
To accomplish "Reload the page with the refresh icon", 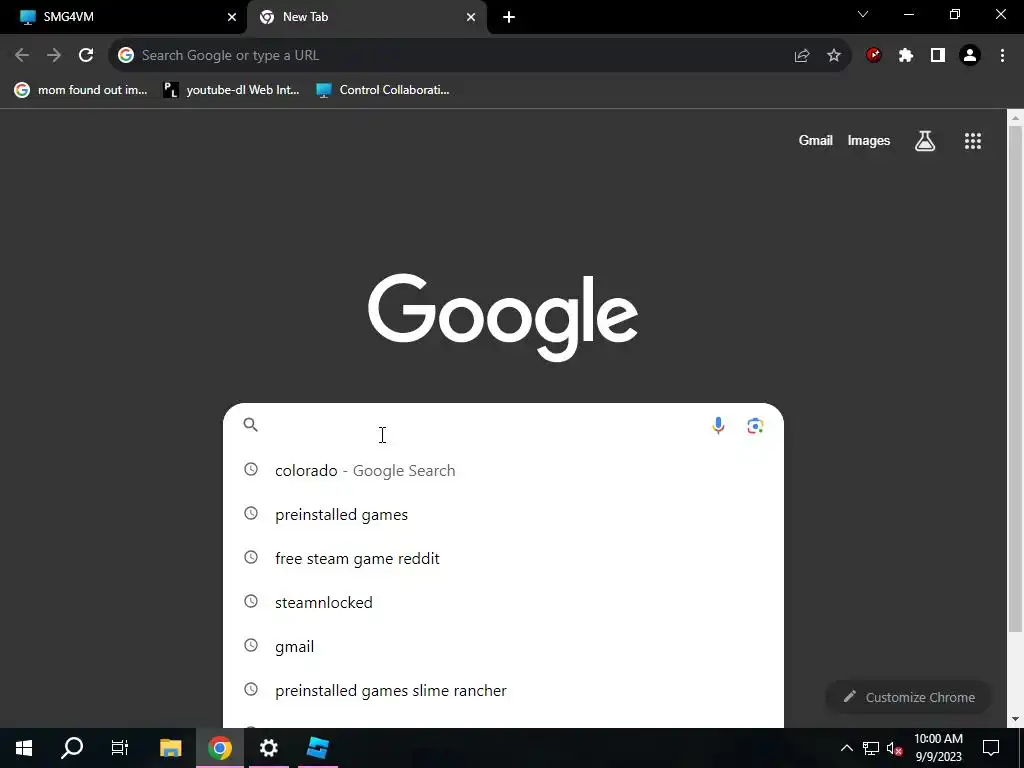I will pos(86,56).
